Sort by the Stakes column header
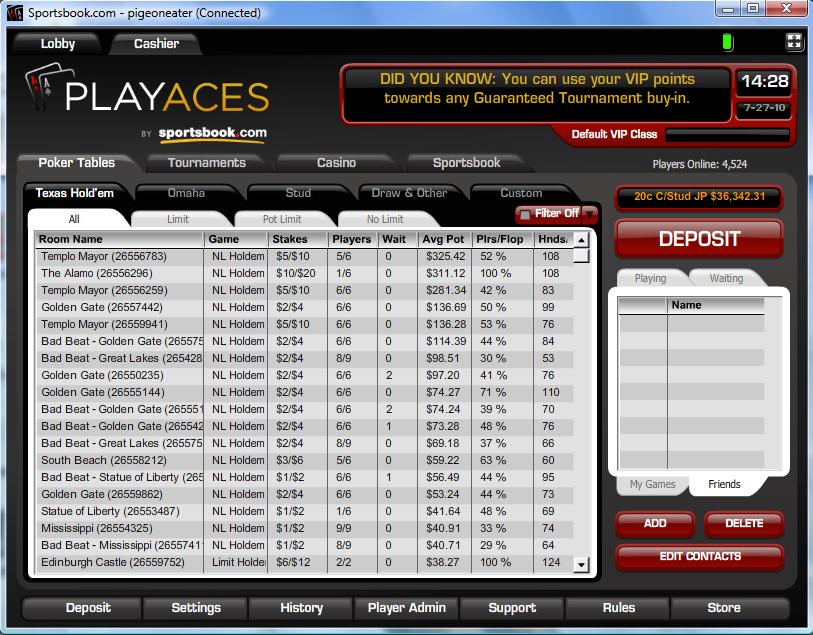Image resolution: width=813 pixels, height=635 pixels. [297, 239]
